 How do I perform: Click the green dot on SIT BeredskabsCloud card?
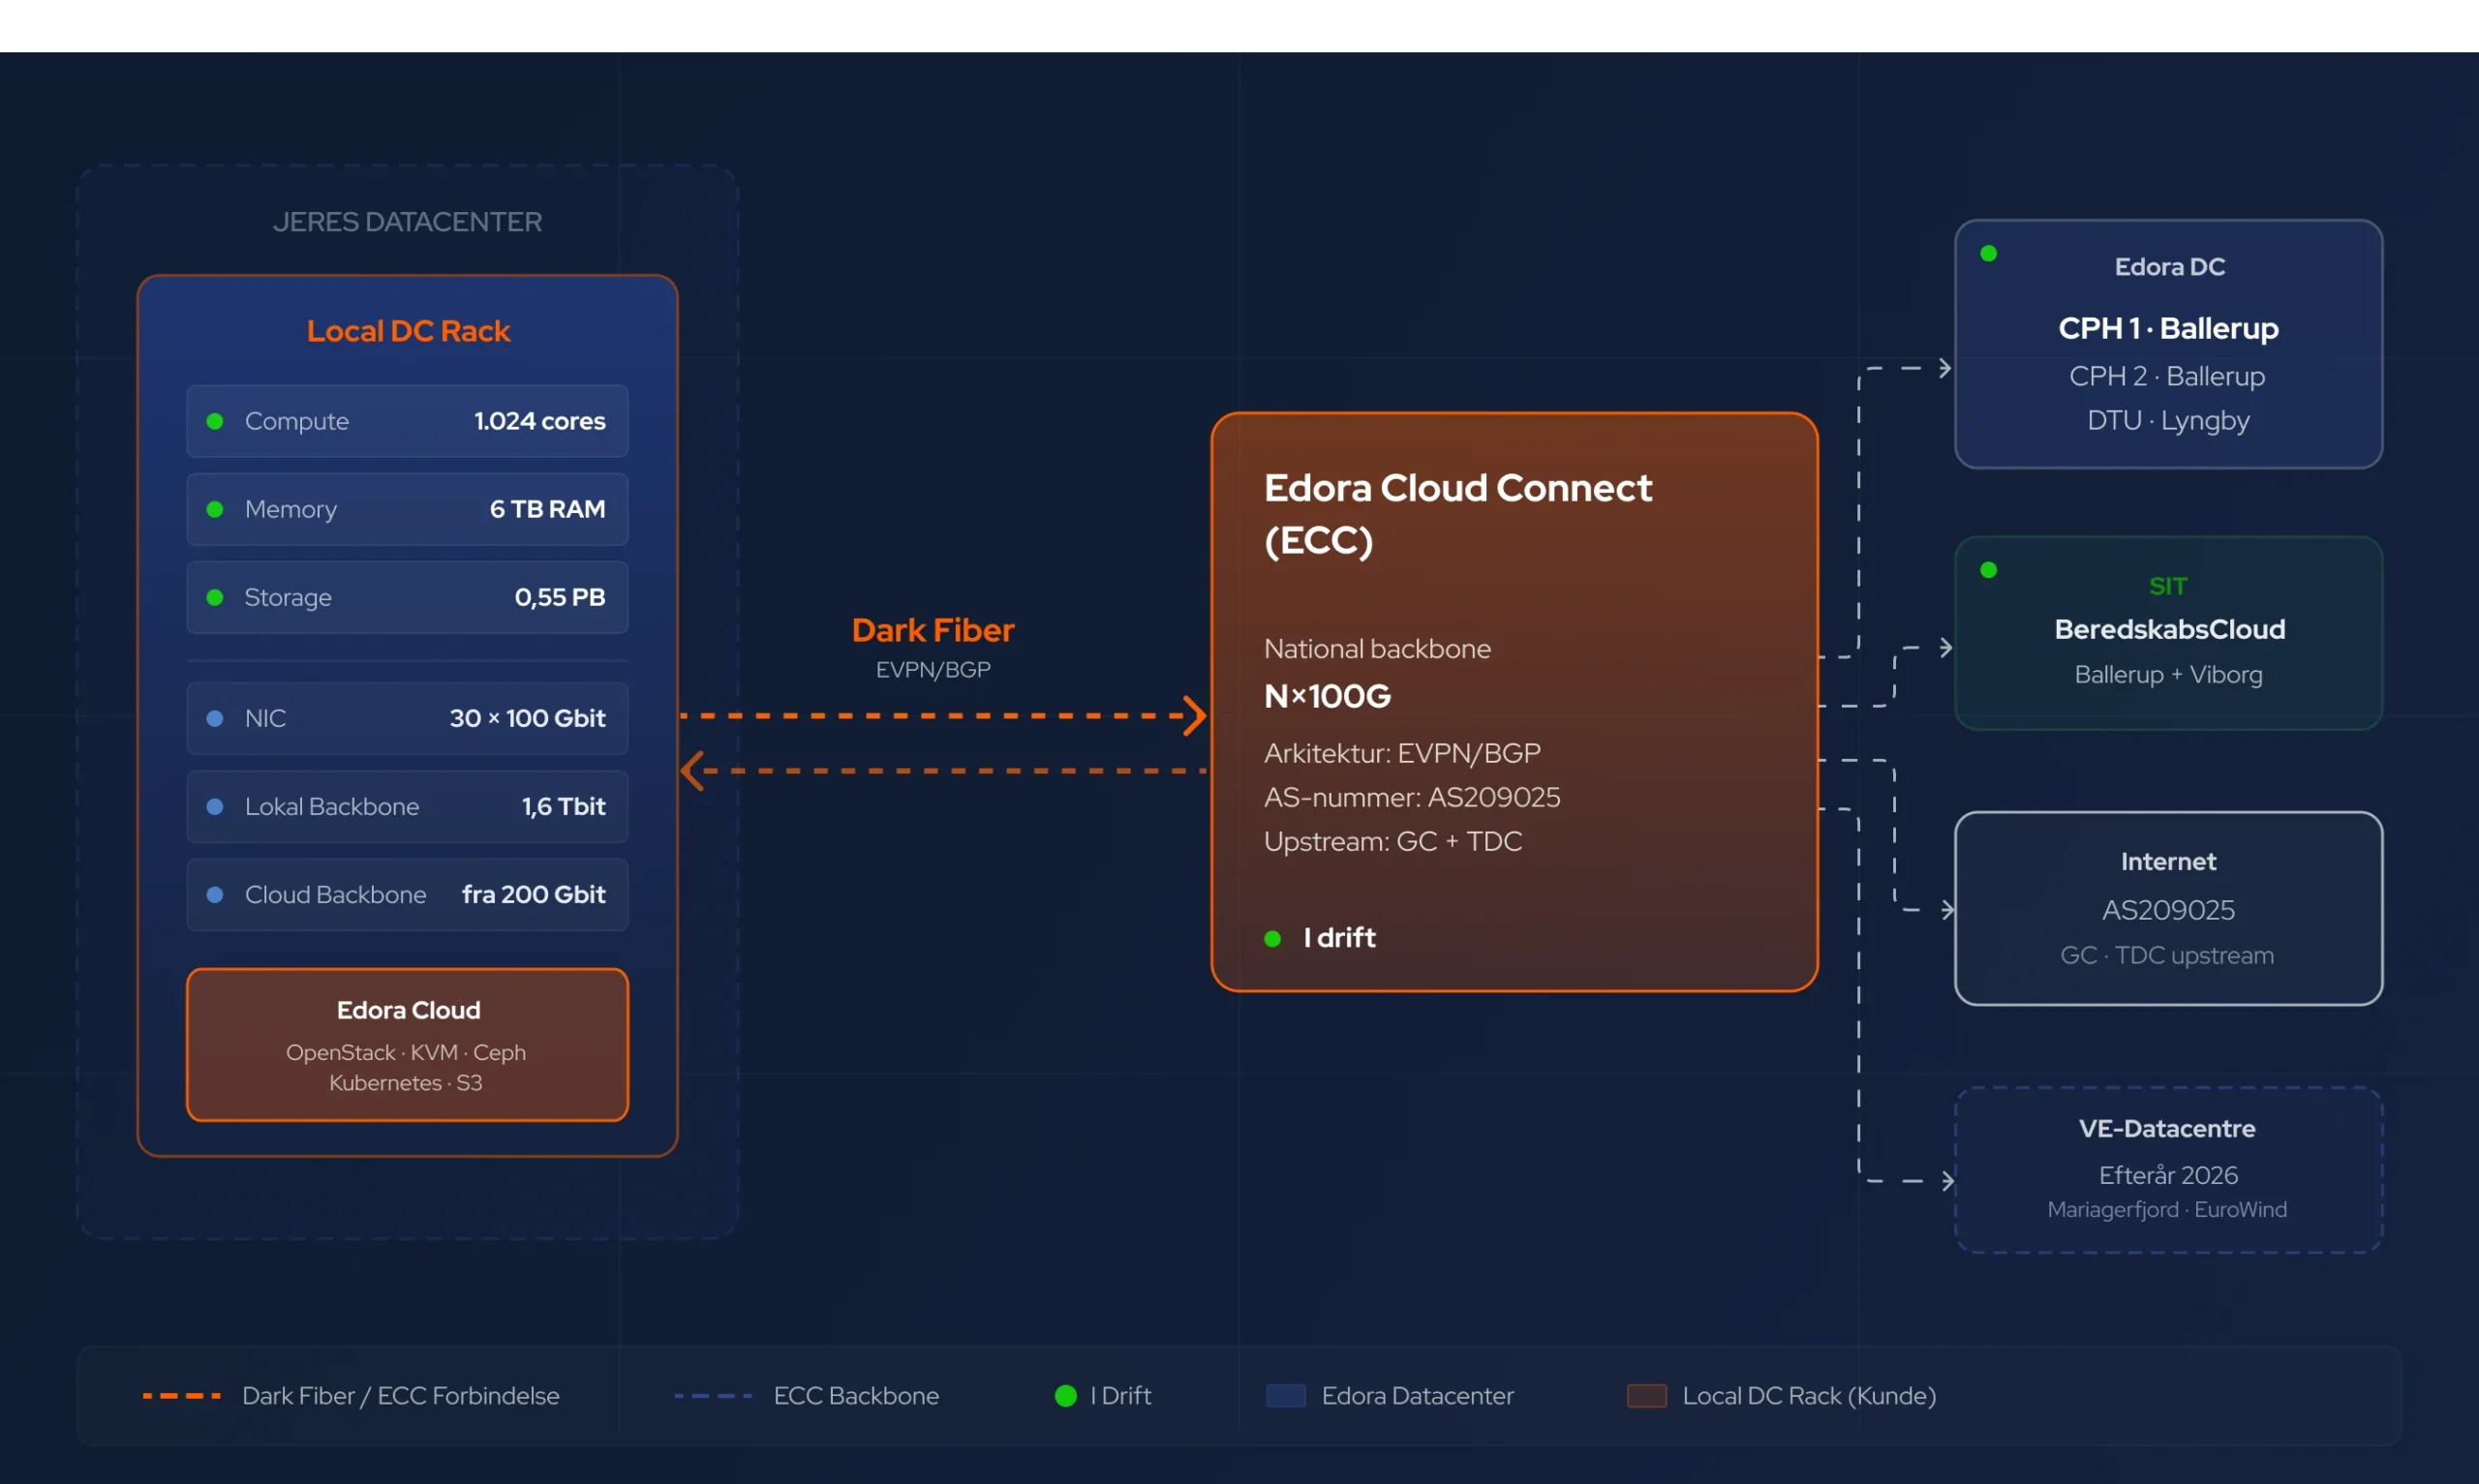(1988, 569)
